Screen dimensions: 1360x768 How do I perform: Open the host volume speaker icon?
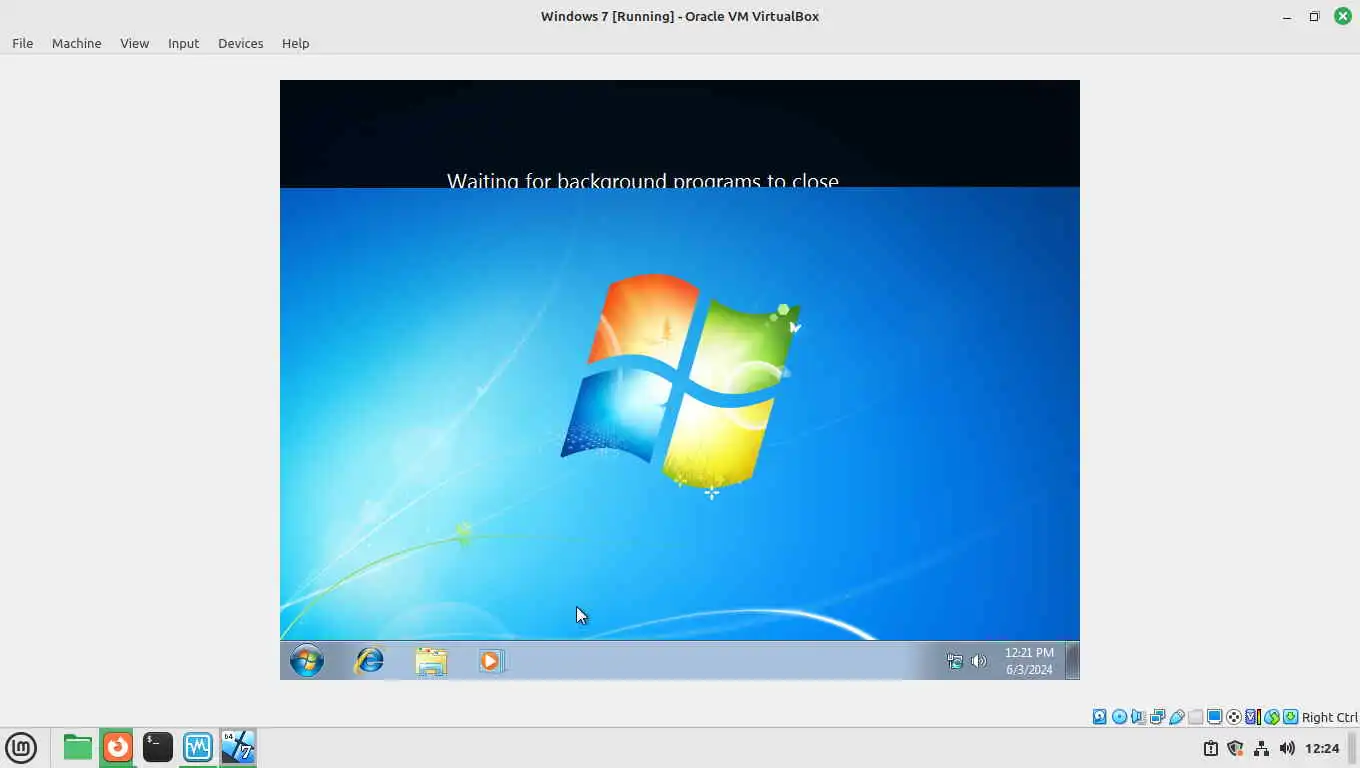(x=1287, y=748)
